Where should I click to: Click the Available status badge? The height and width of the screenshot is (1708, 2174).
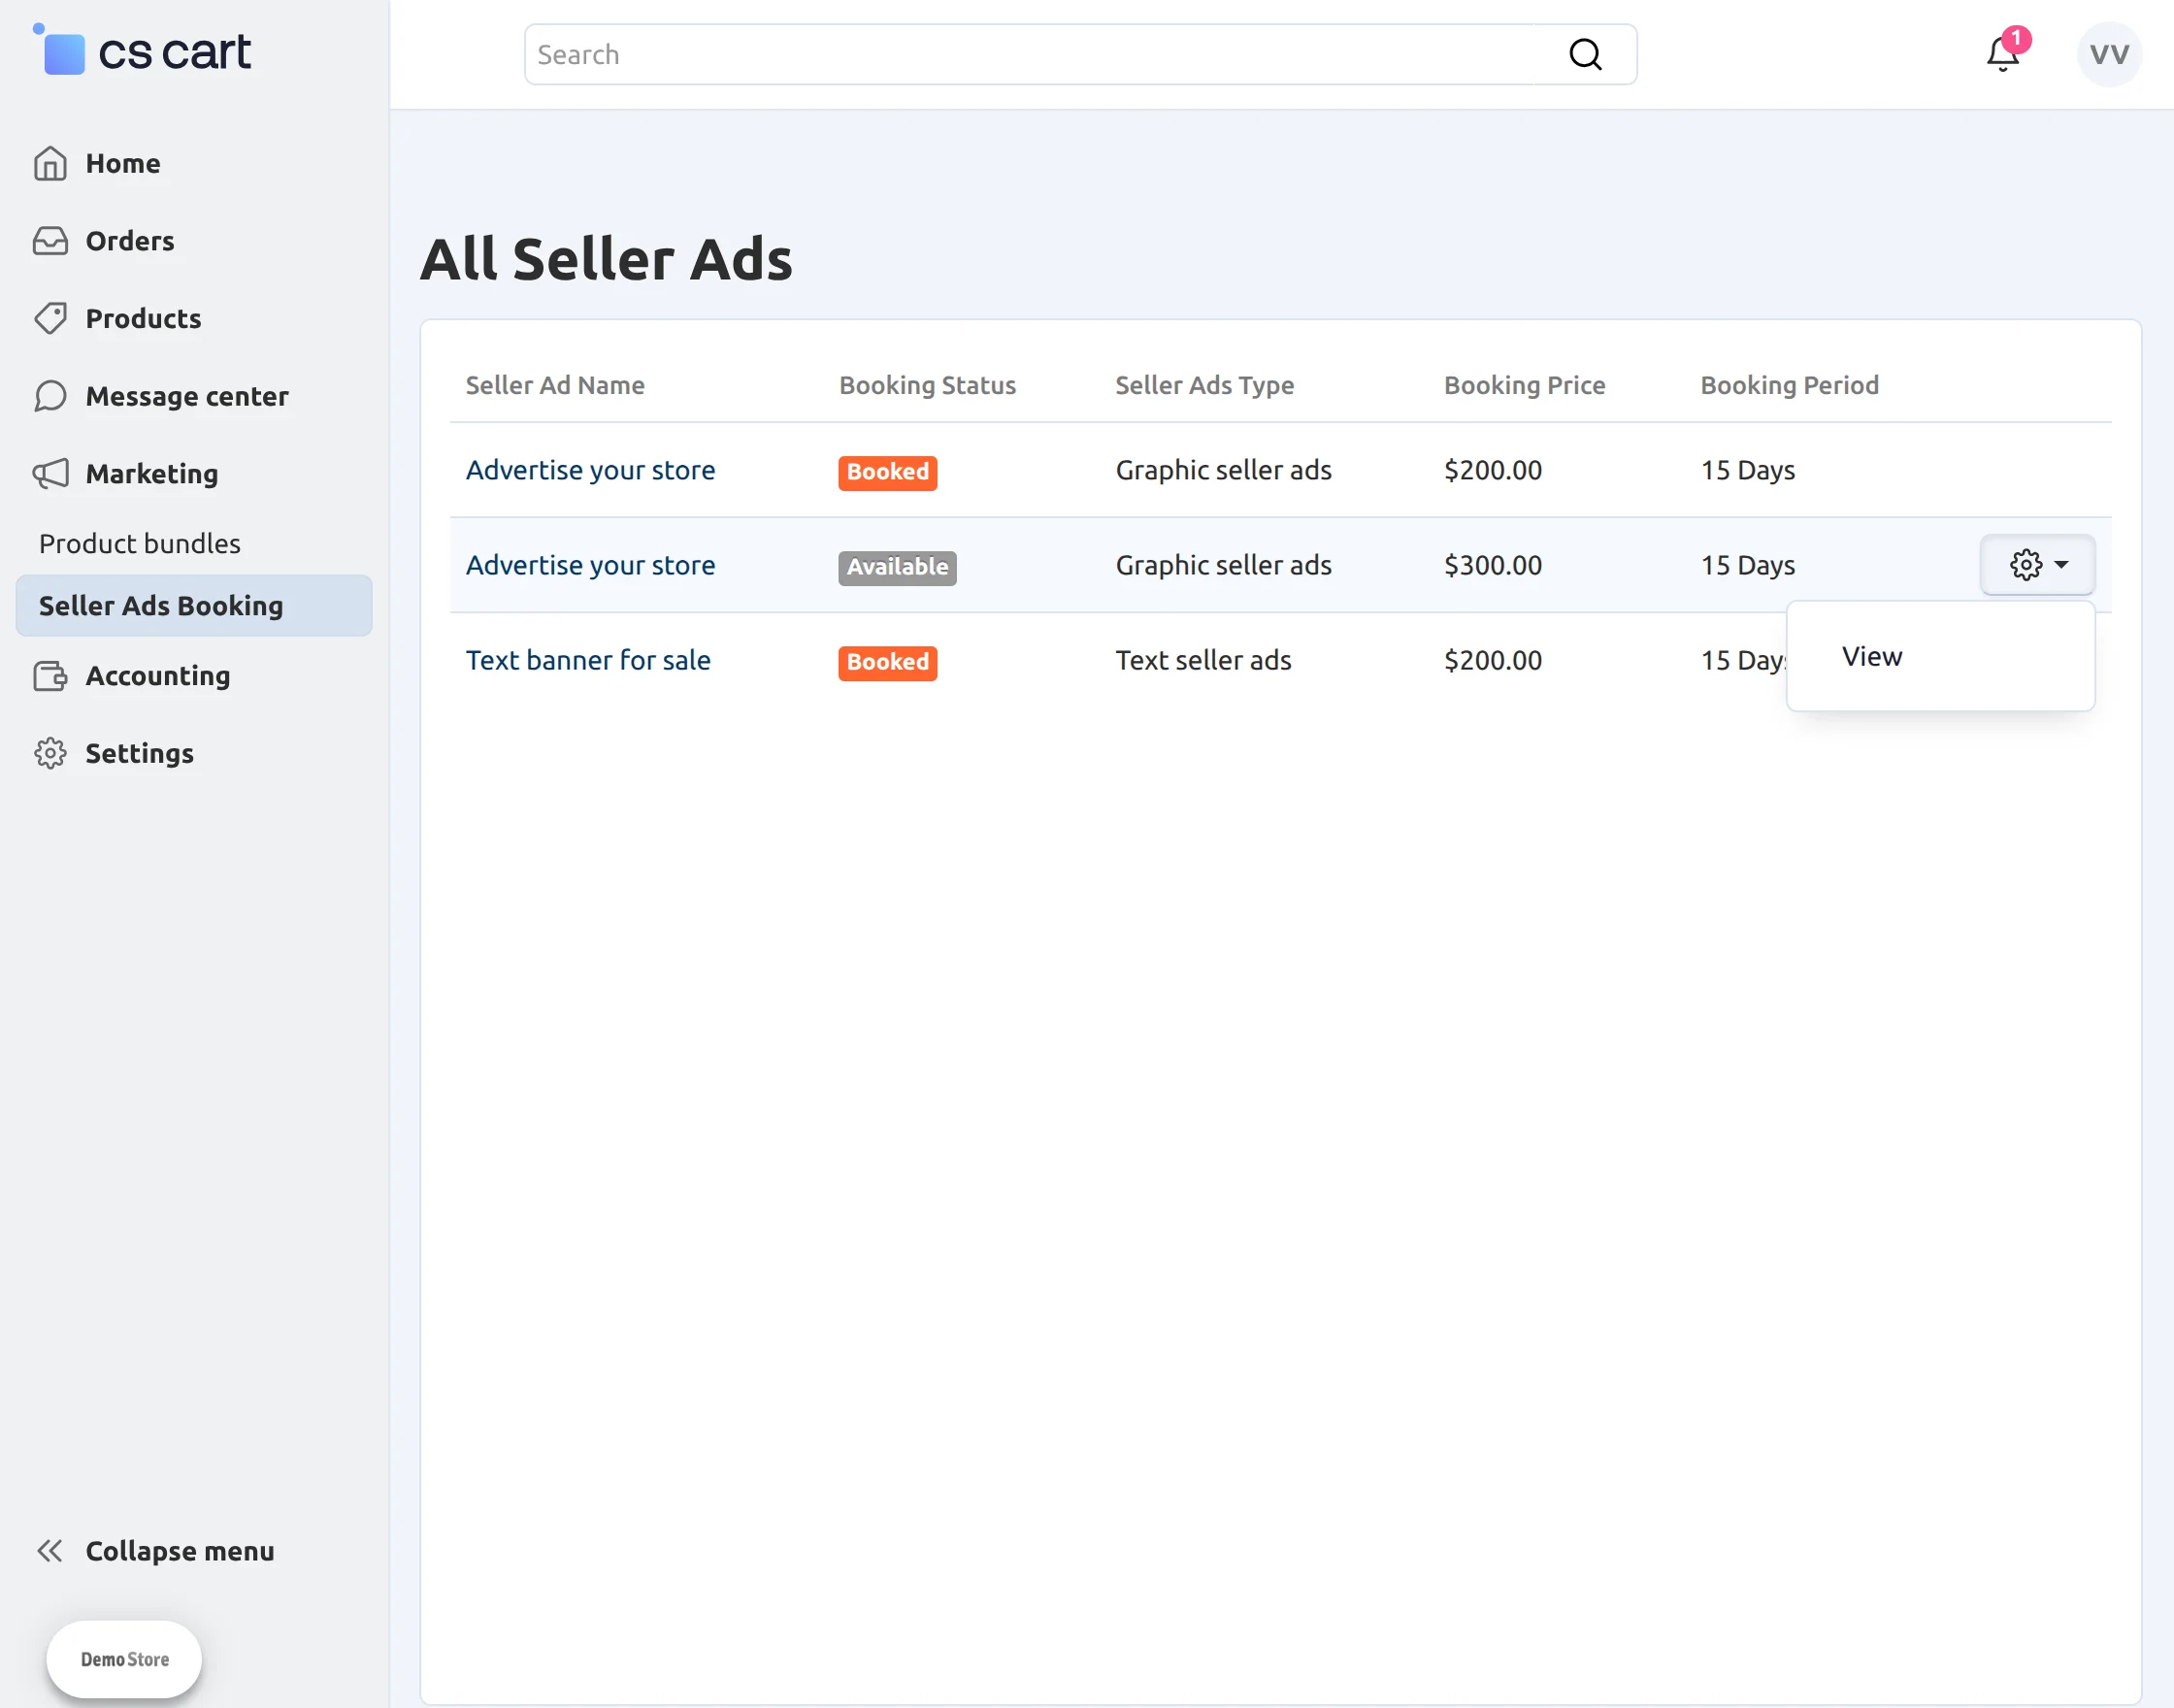coord(897,567)
